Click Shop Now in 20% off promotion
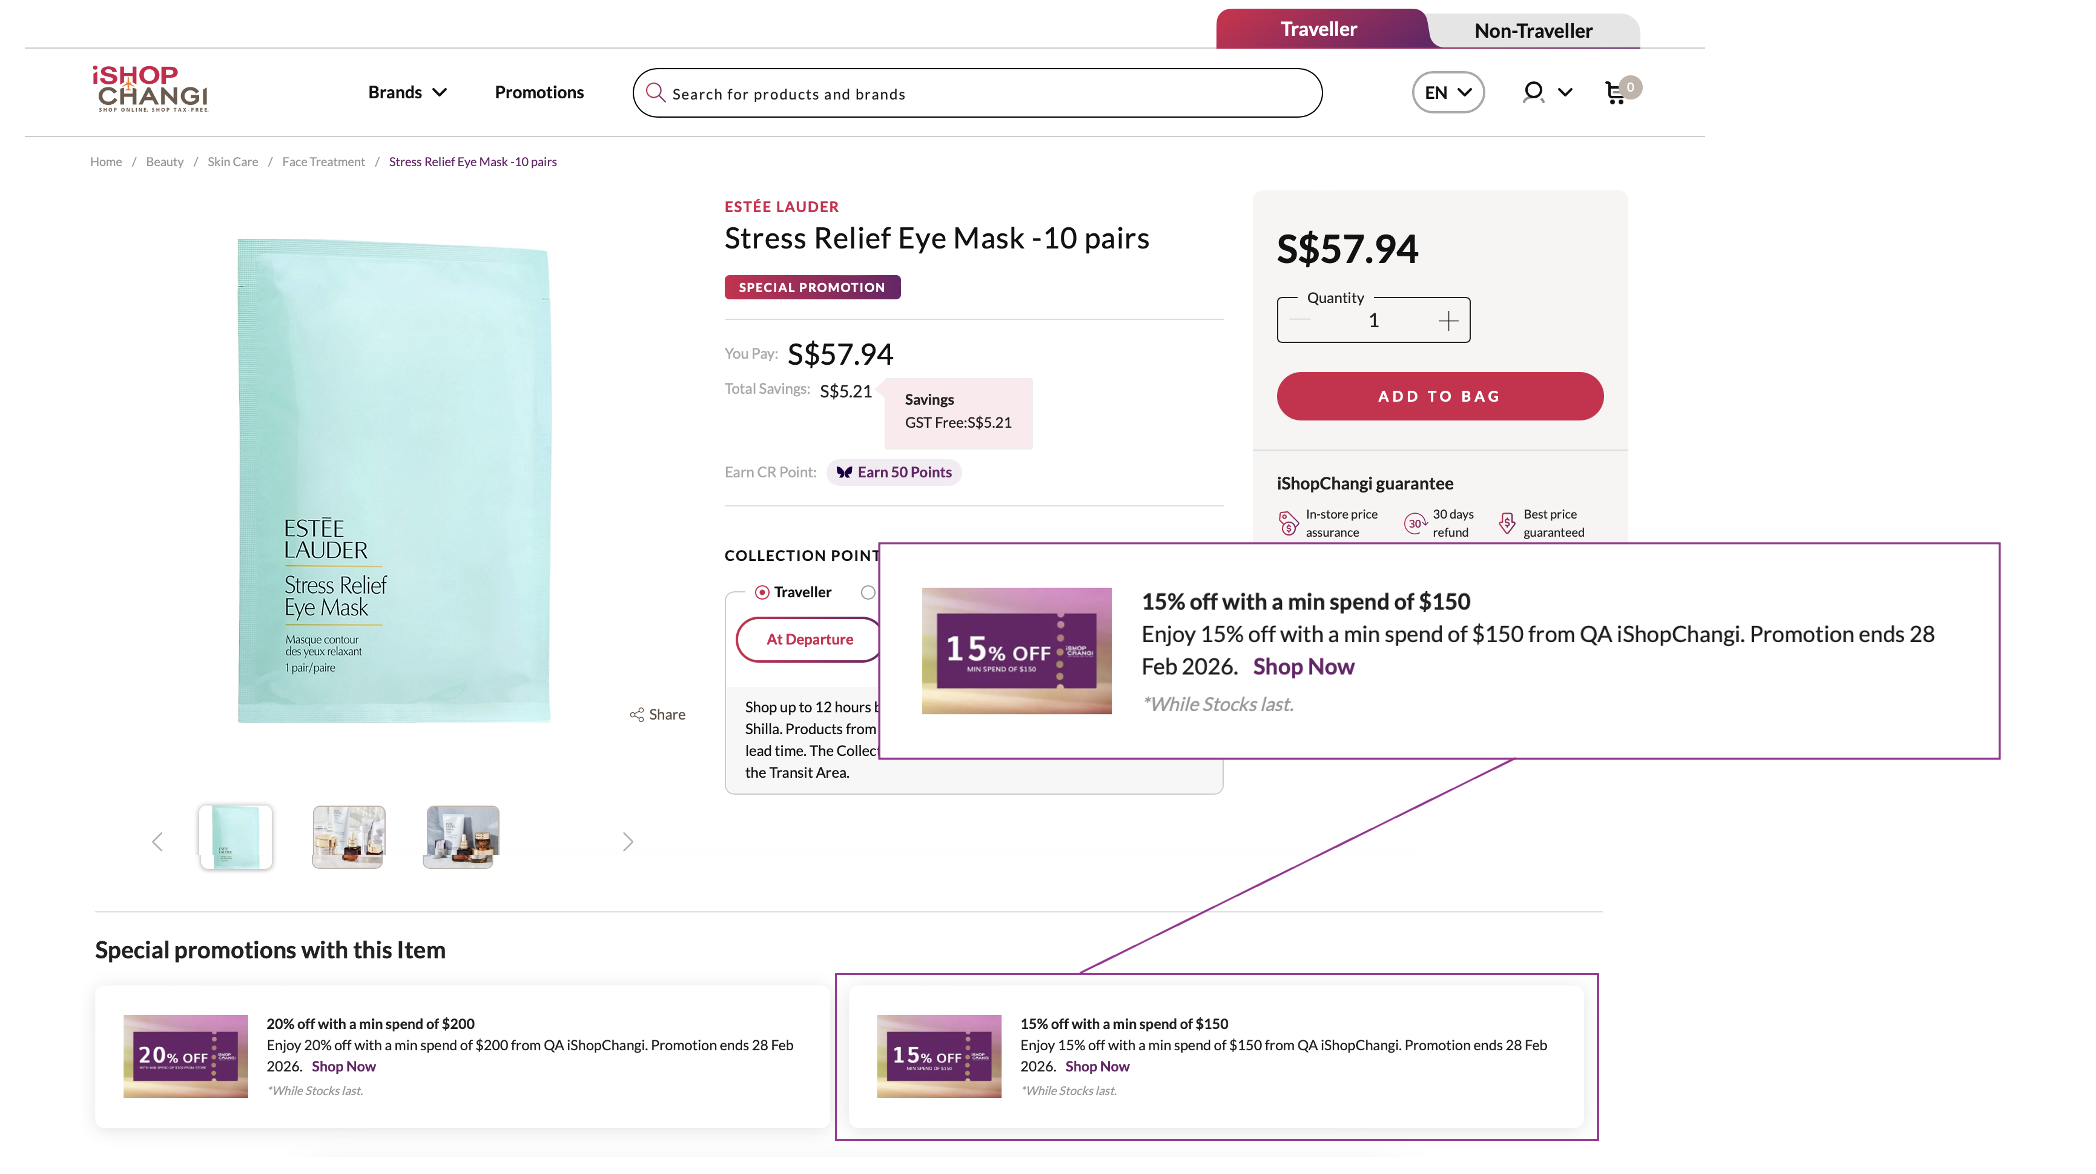 click(343, 1066)
